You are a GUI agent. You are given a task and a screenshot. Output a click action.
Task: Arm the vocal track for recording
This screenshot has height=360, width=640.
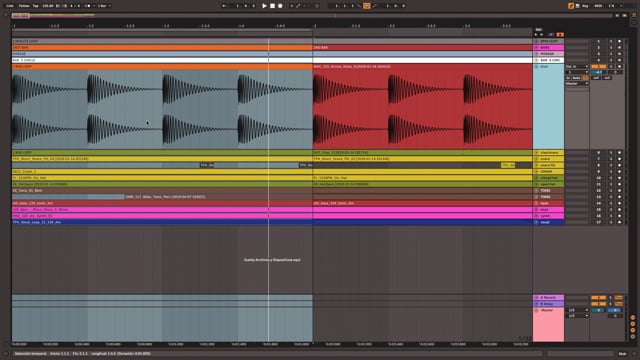click(619, 222)
